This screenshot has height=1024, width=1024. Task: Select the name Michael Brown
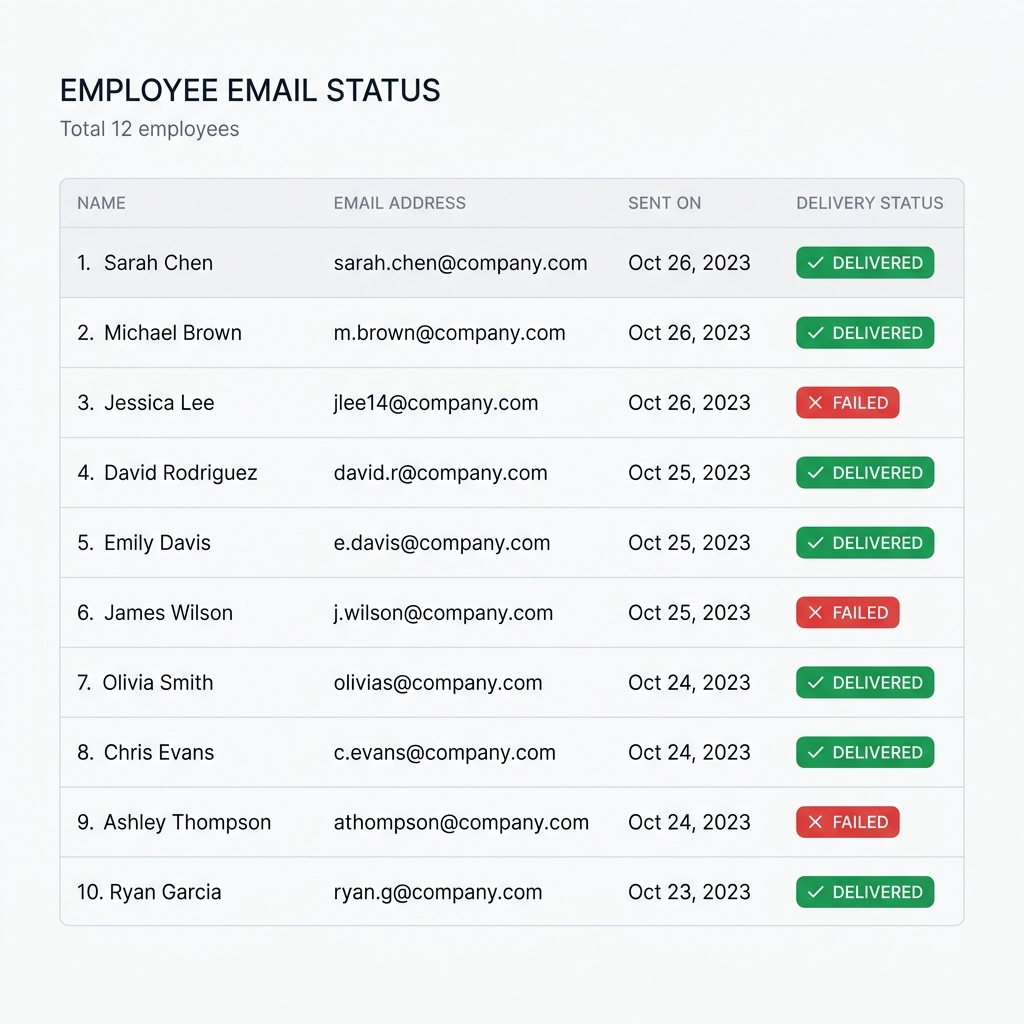click(173, 332)
